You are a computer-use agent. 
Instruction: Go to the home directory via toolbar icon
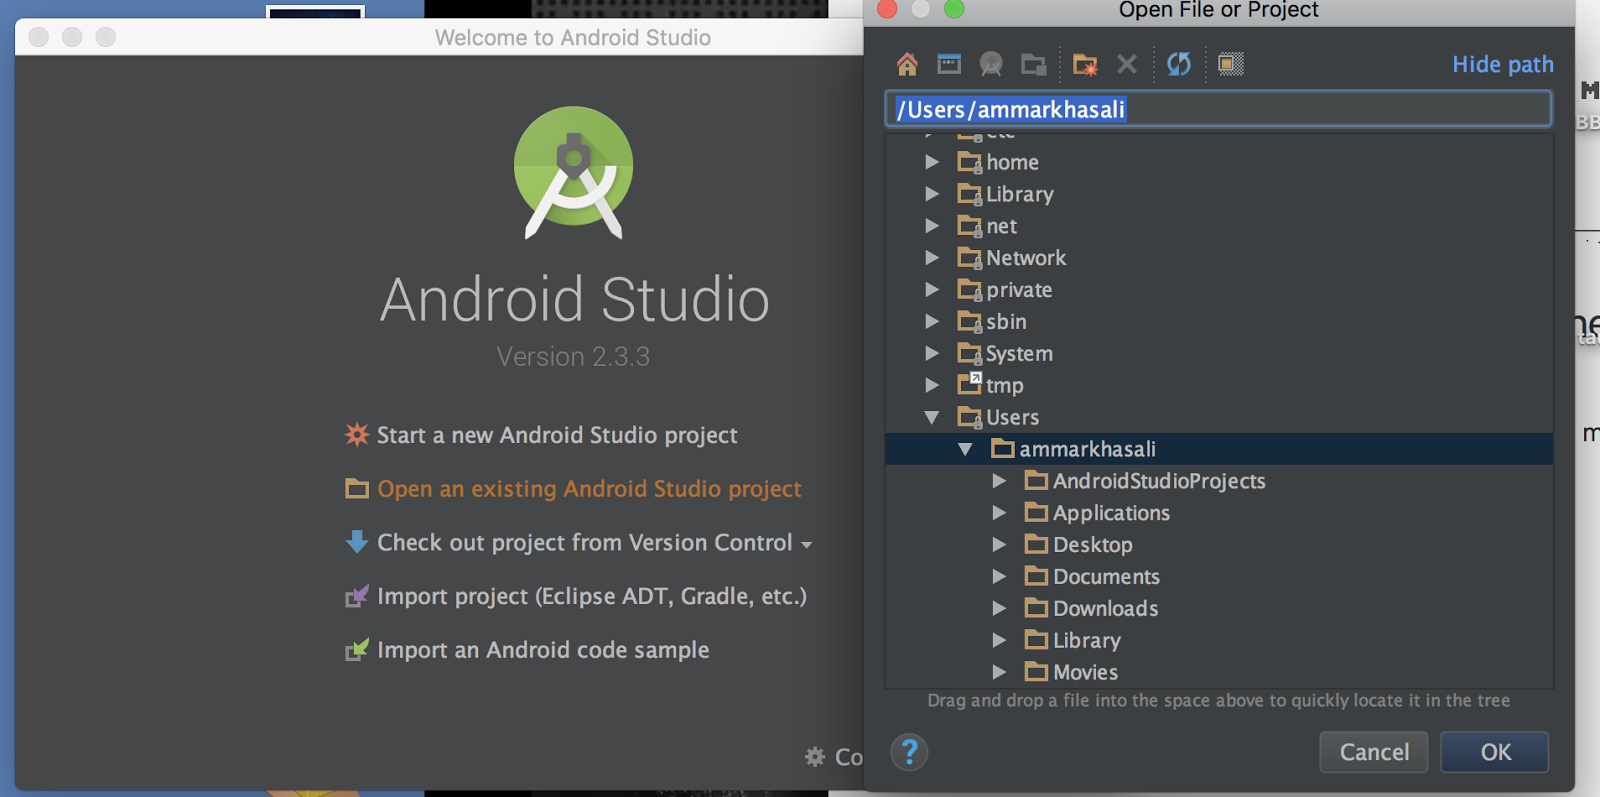coord(907,65)
